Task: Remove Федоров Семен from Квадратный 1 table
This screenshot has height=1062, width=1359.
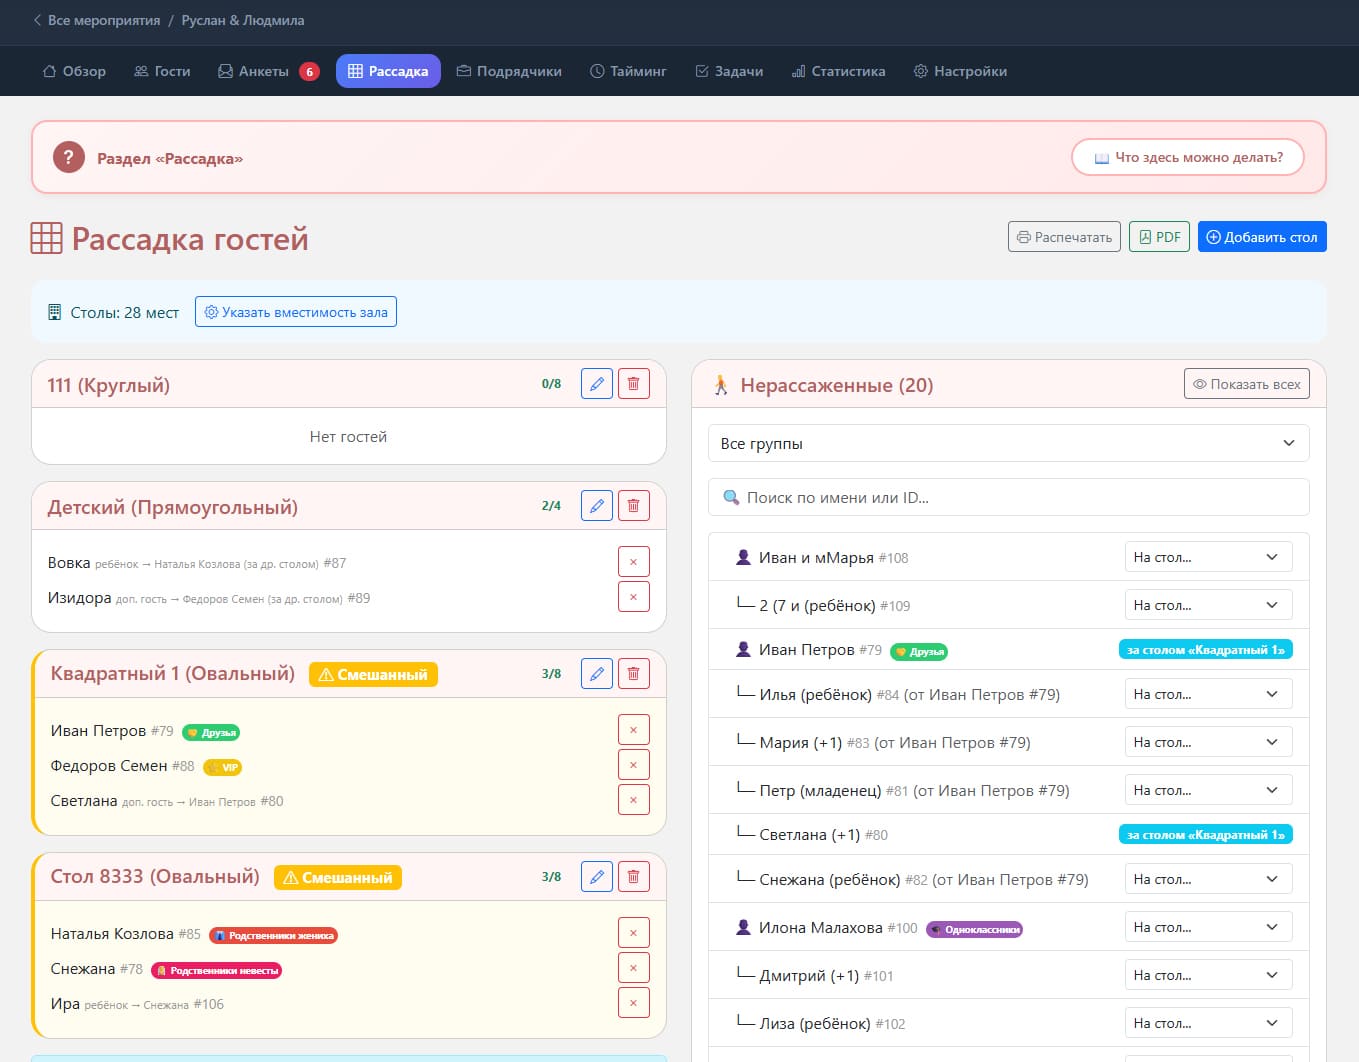Action: (x=634, y=765)
